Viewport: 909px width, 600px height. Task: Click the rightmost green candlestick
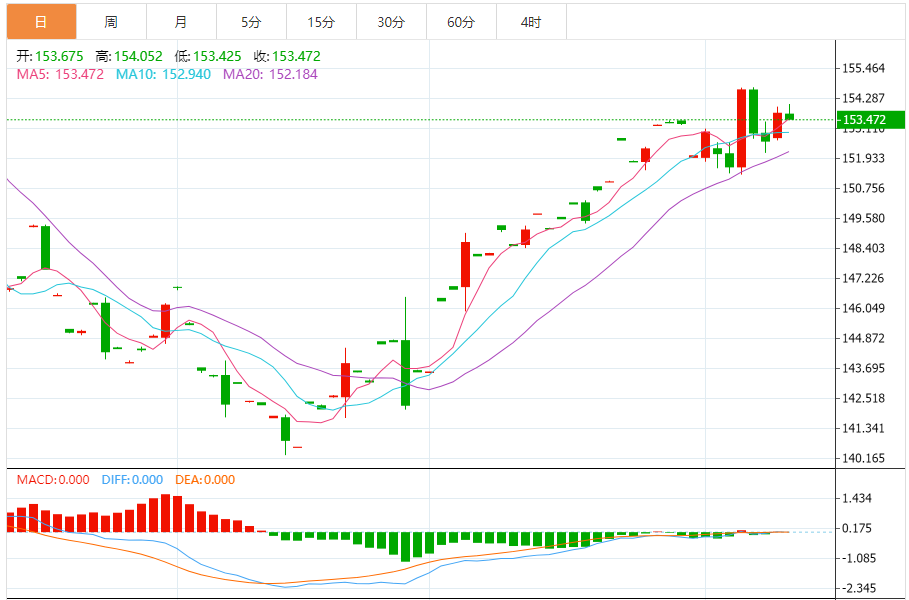coord(789,117)
